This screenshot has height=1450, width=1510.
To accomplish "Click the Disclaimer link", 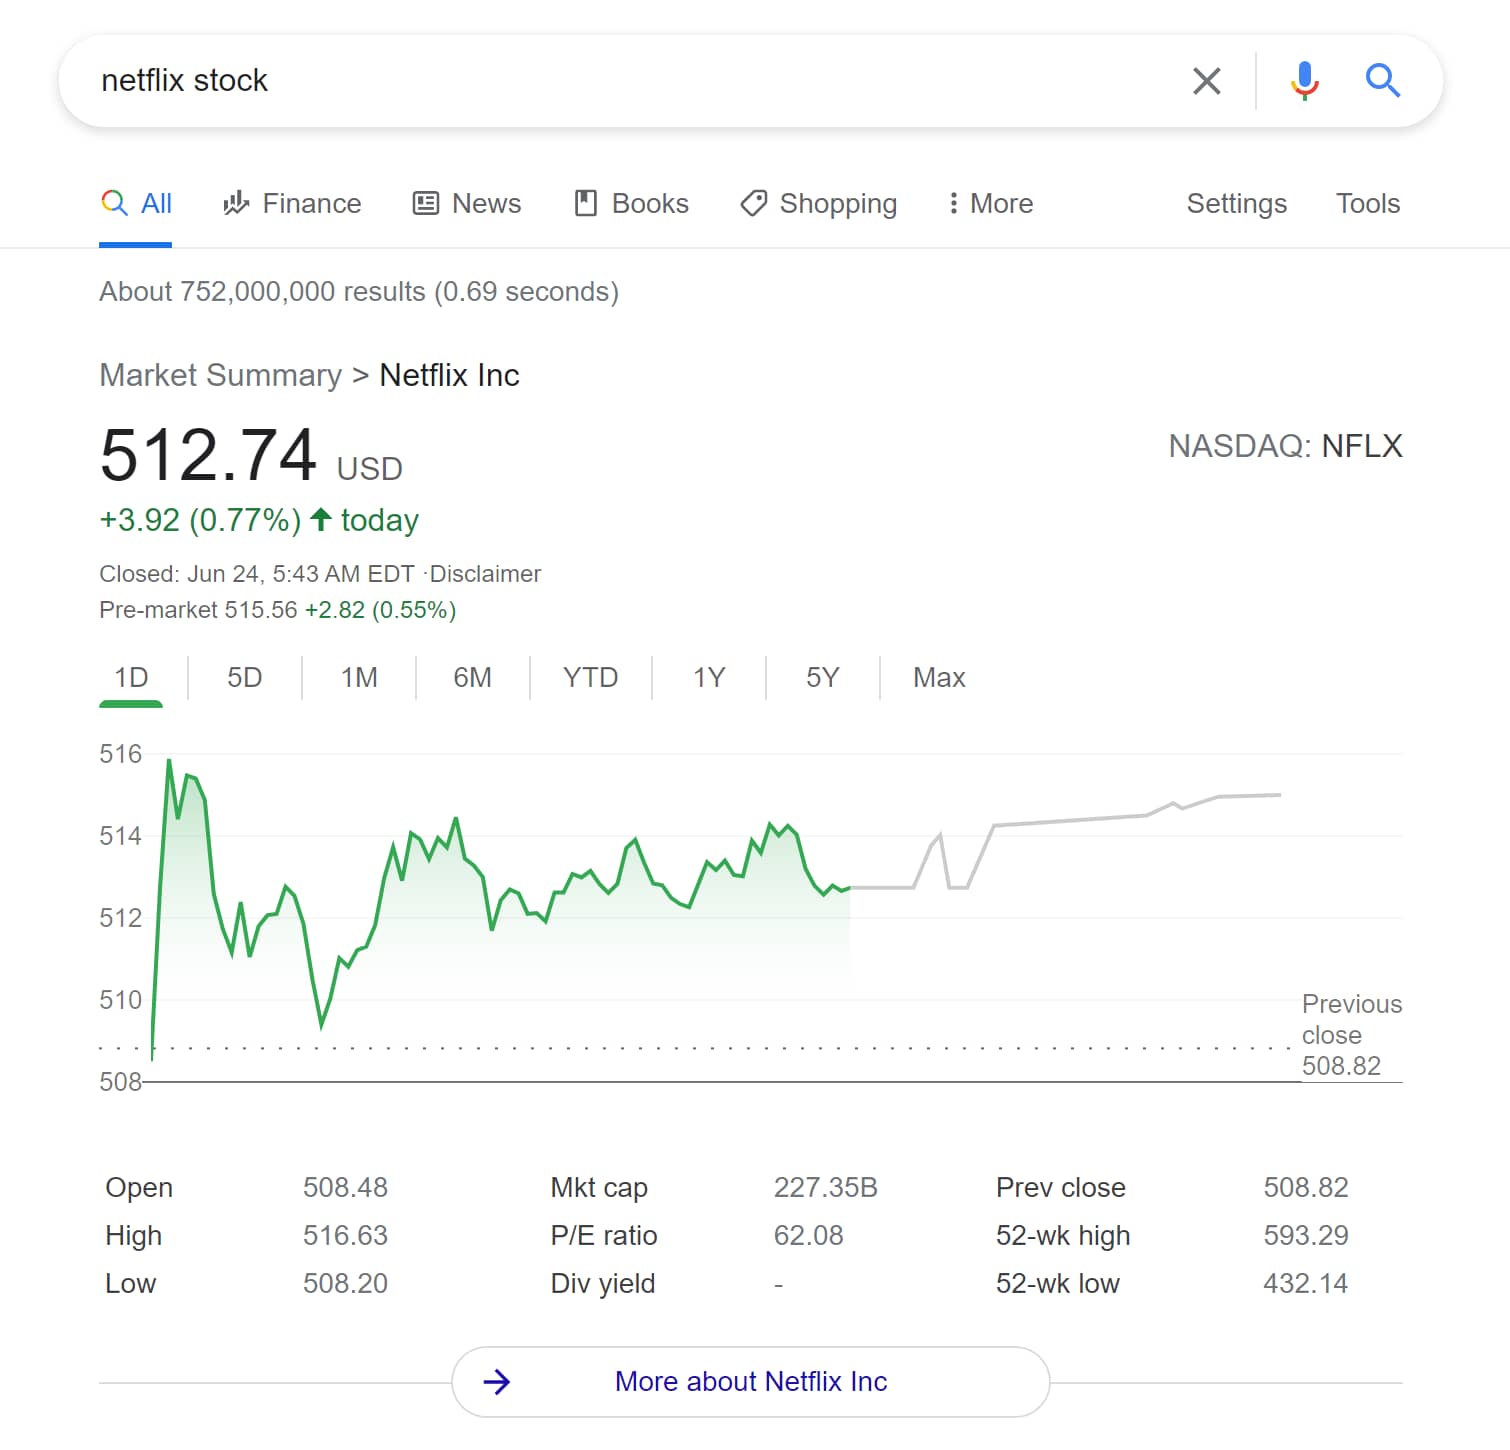I will (x=485, y=574).
